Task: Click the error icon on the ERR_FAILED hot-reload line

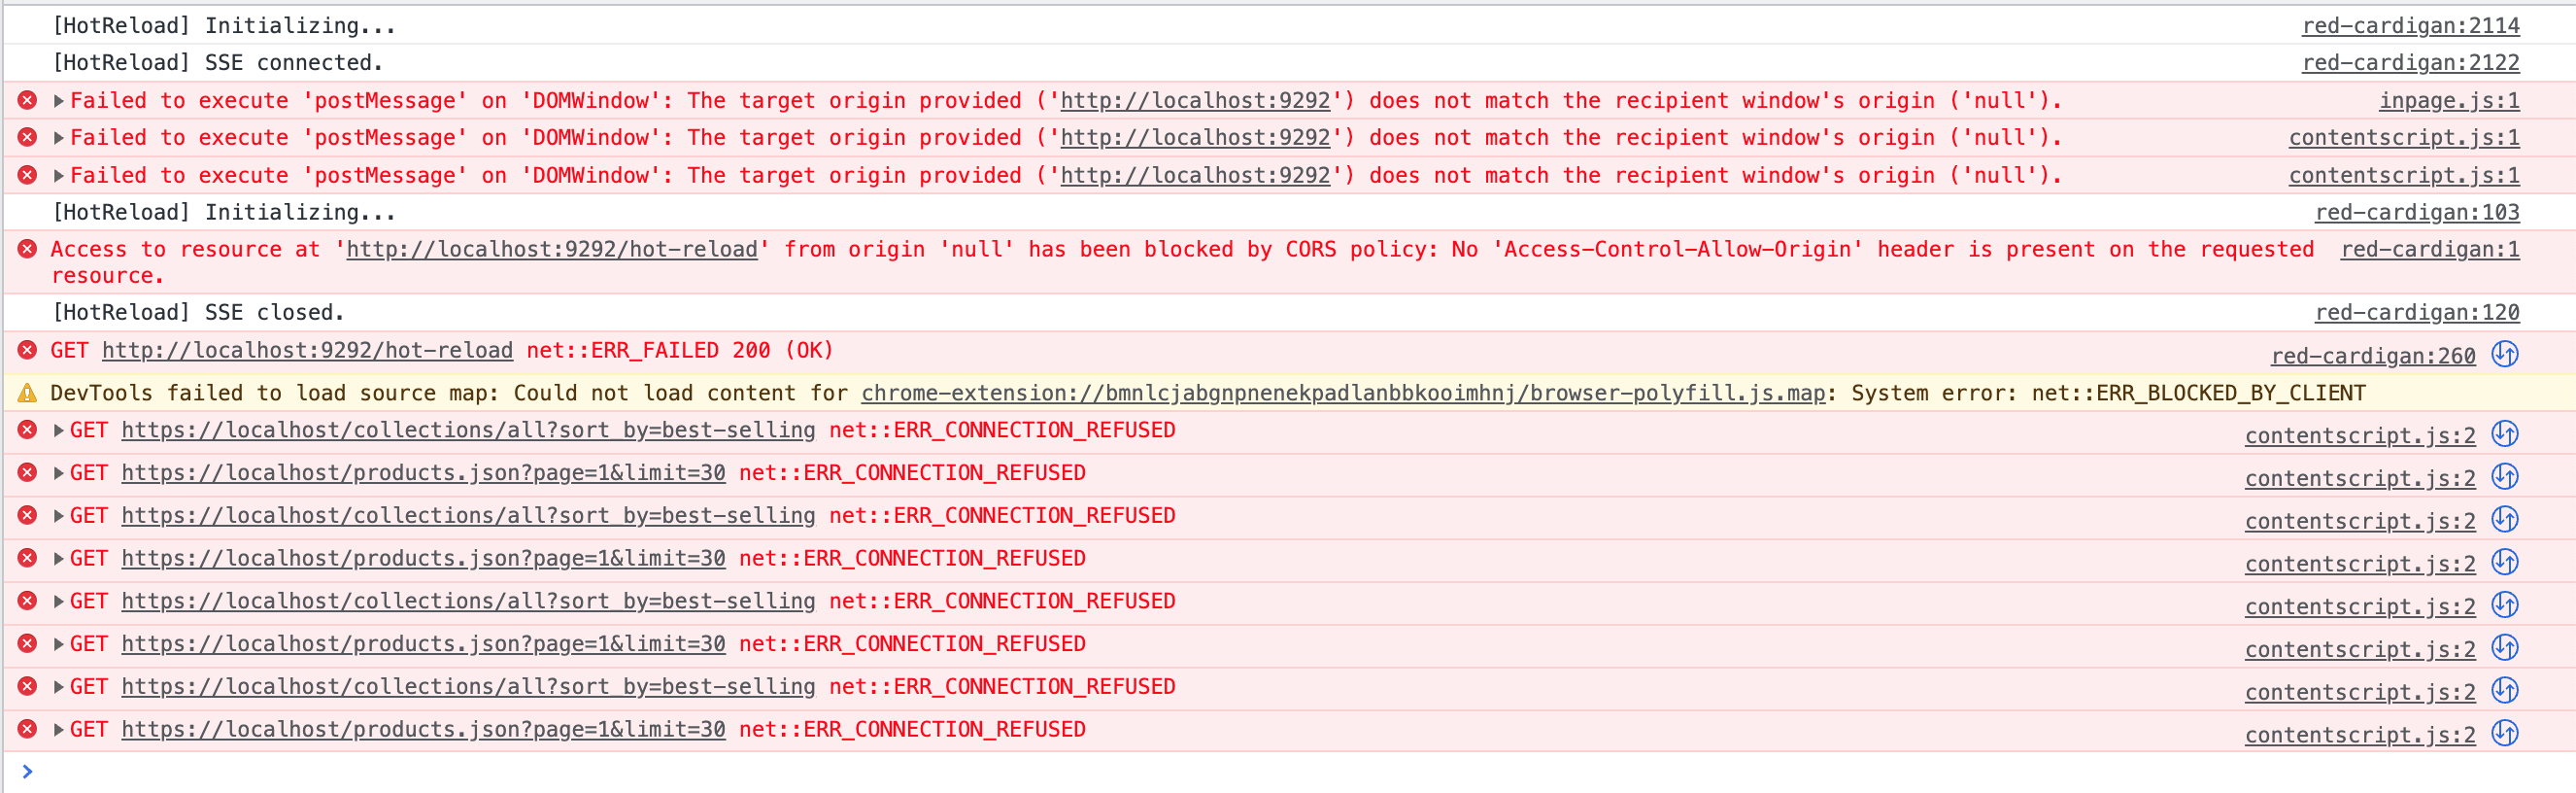Action: coord(26,350)
